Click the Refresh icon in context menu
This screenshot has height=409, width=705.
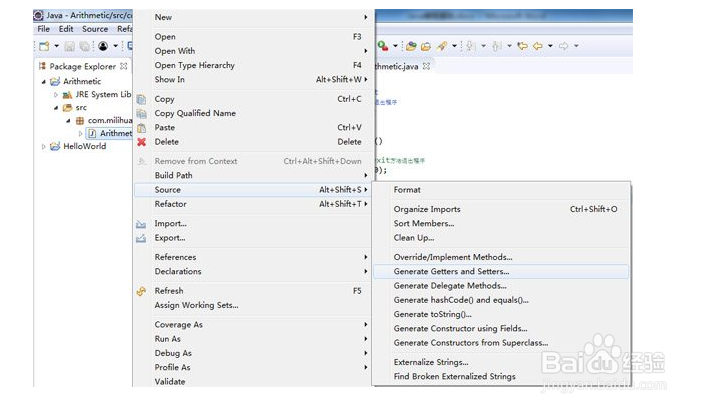click(141, 291)
